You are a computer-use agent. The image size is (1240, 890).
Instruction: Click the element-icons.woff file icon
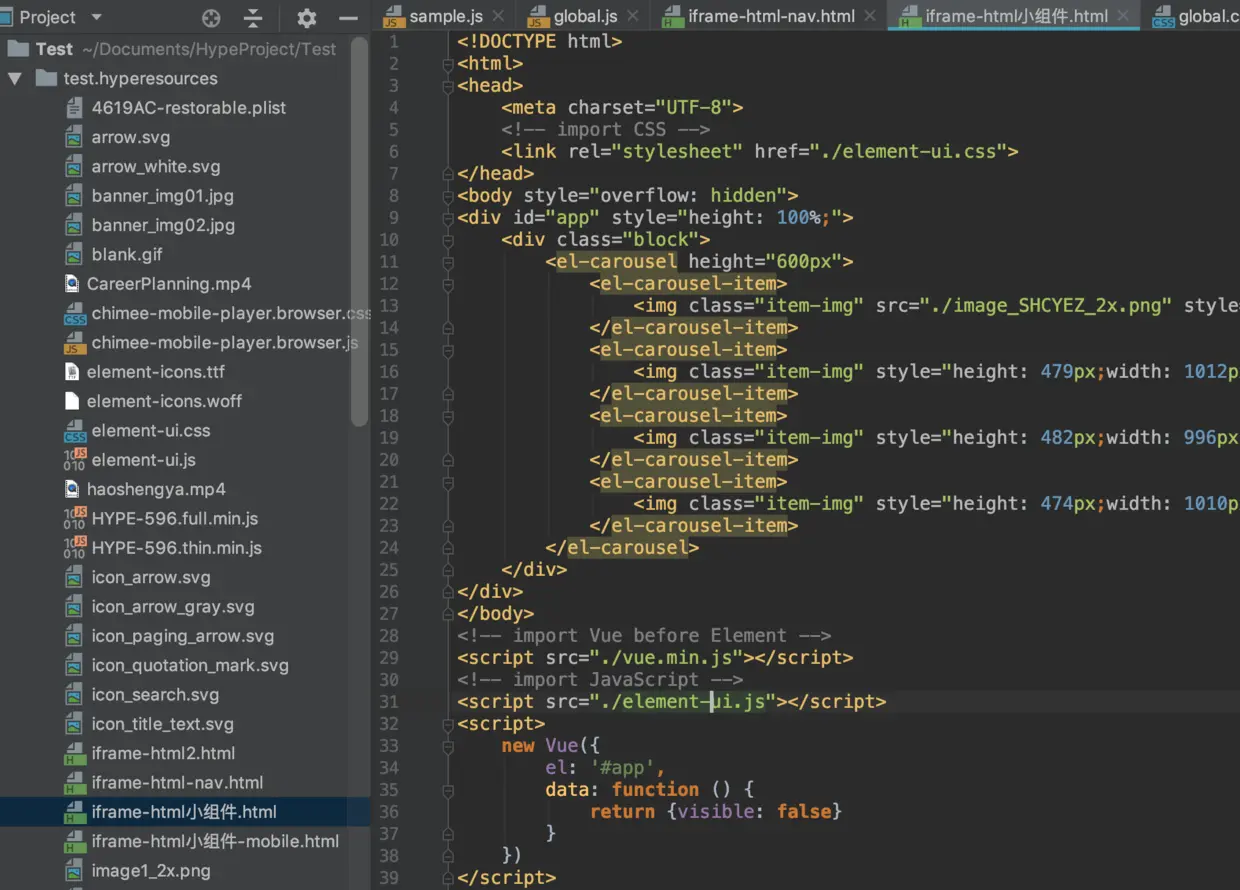pos(72,401)
